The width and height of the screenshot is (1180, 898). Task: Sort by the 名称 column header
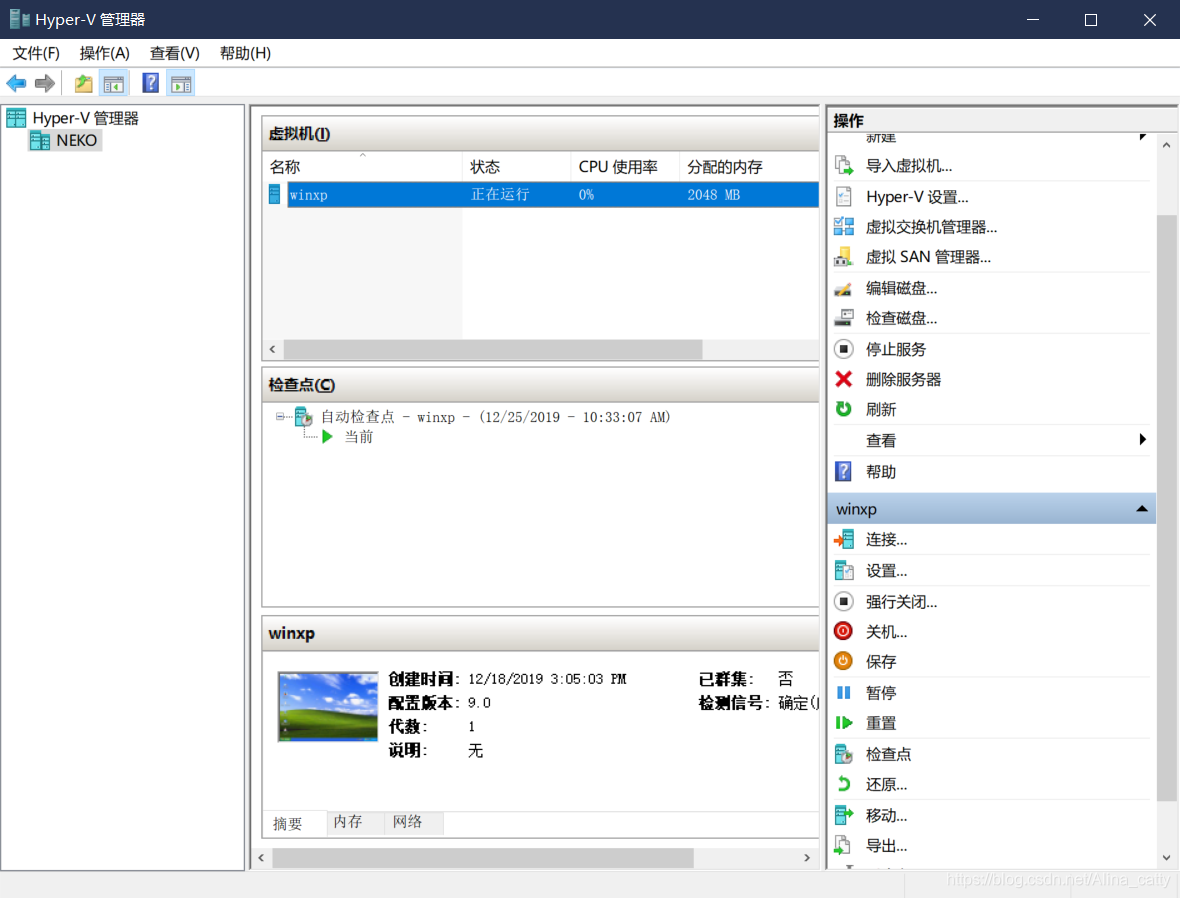362,166
